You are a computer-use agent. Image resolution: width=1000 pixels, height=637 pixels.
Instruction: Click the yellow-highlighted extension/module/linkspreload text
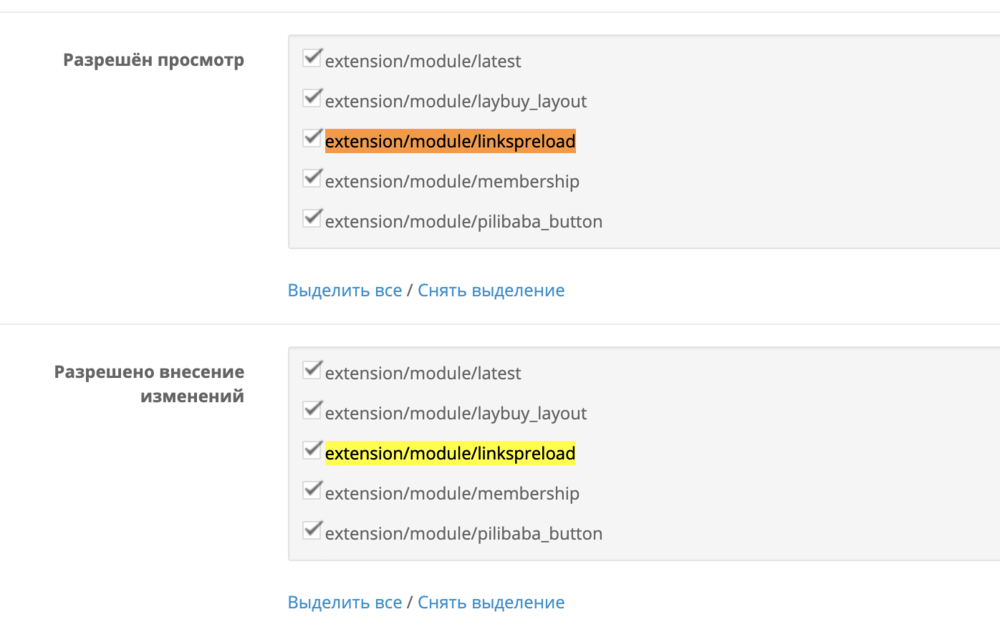450,454
